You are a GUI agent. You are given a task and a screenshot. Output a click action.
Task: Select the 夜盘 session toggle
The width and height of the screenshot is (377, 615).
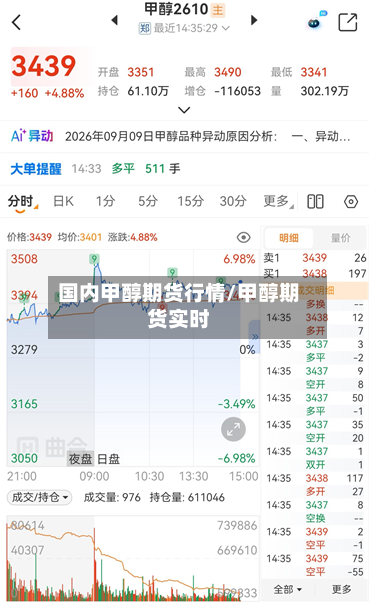pyautogui.click(x=80, y=459)
